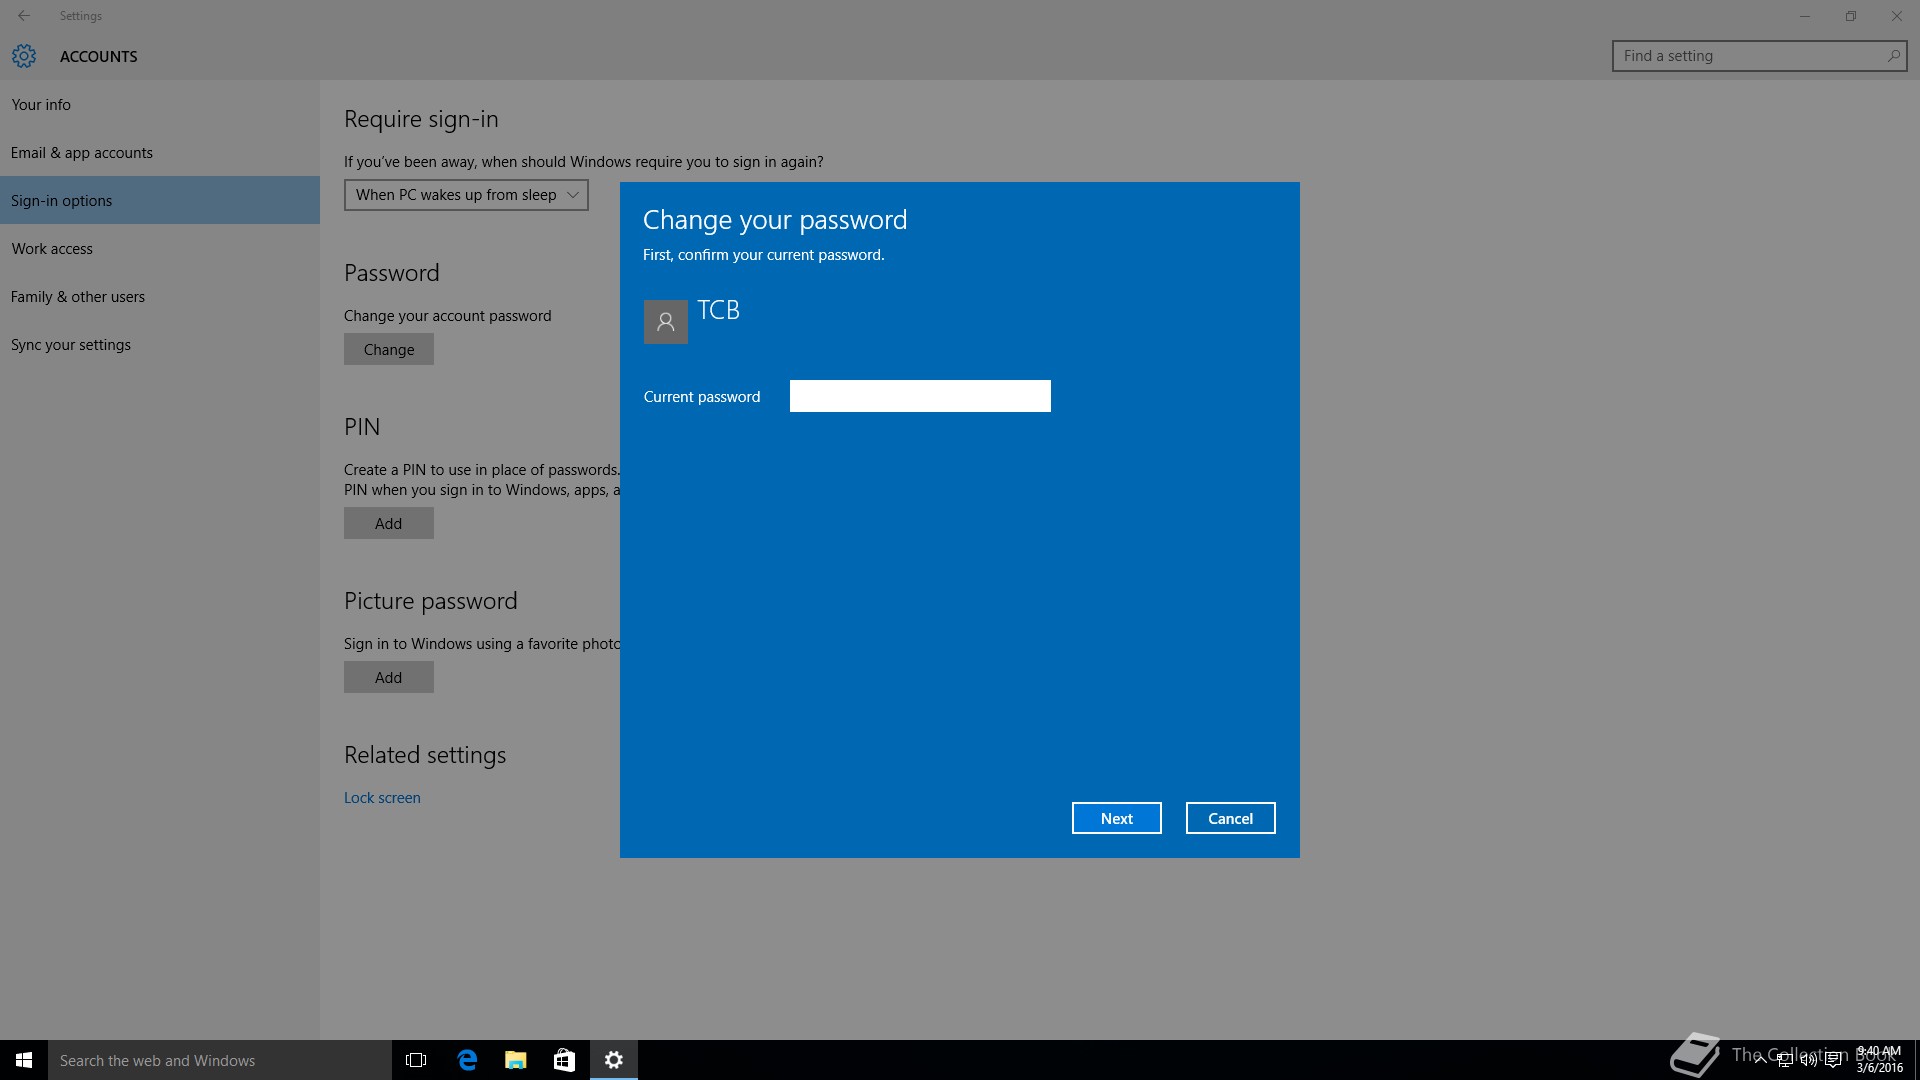This screenshot has height=1080, width=1920.
Task: Open the Windows Start menu
Action: 24,1060
